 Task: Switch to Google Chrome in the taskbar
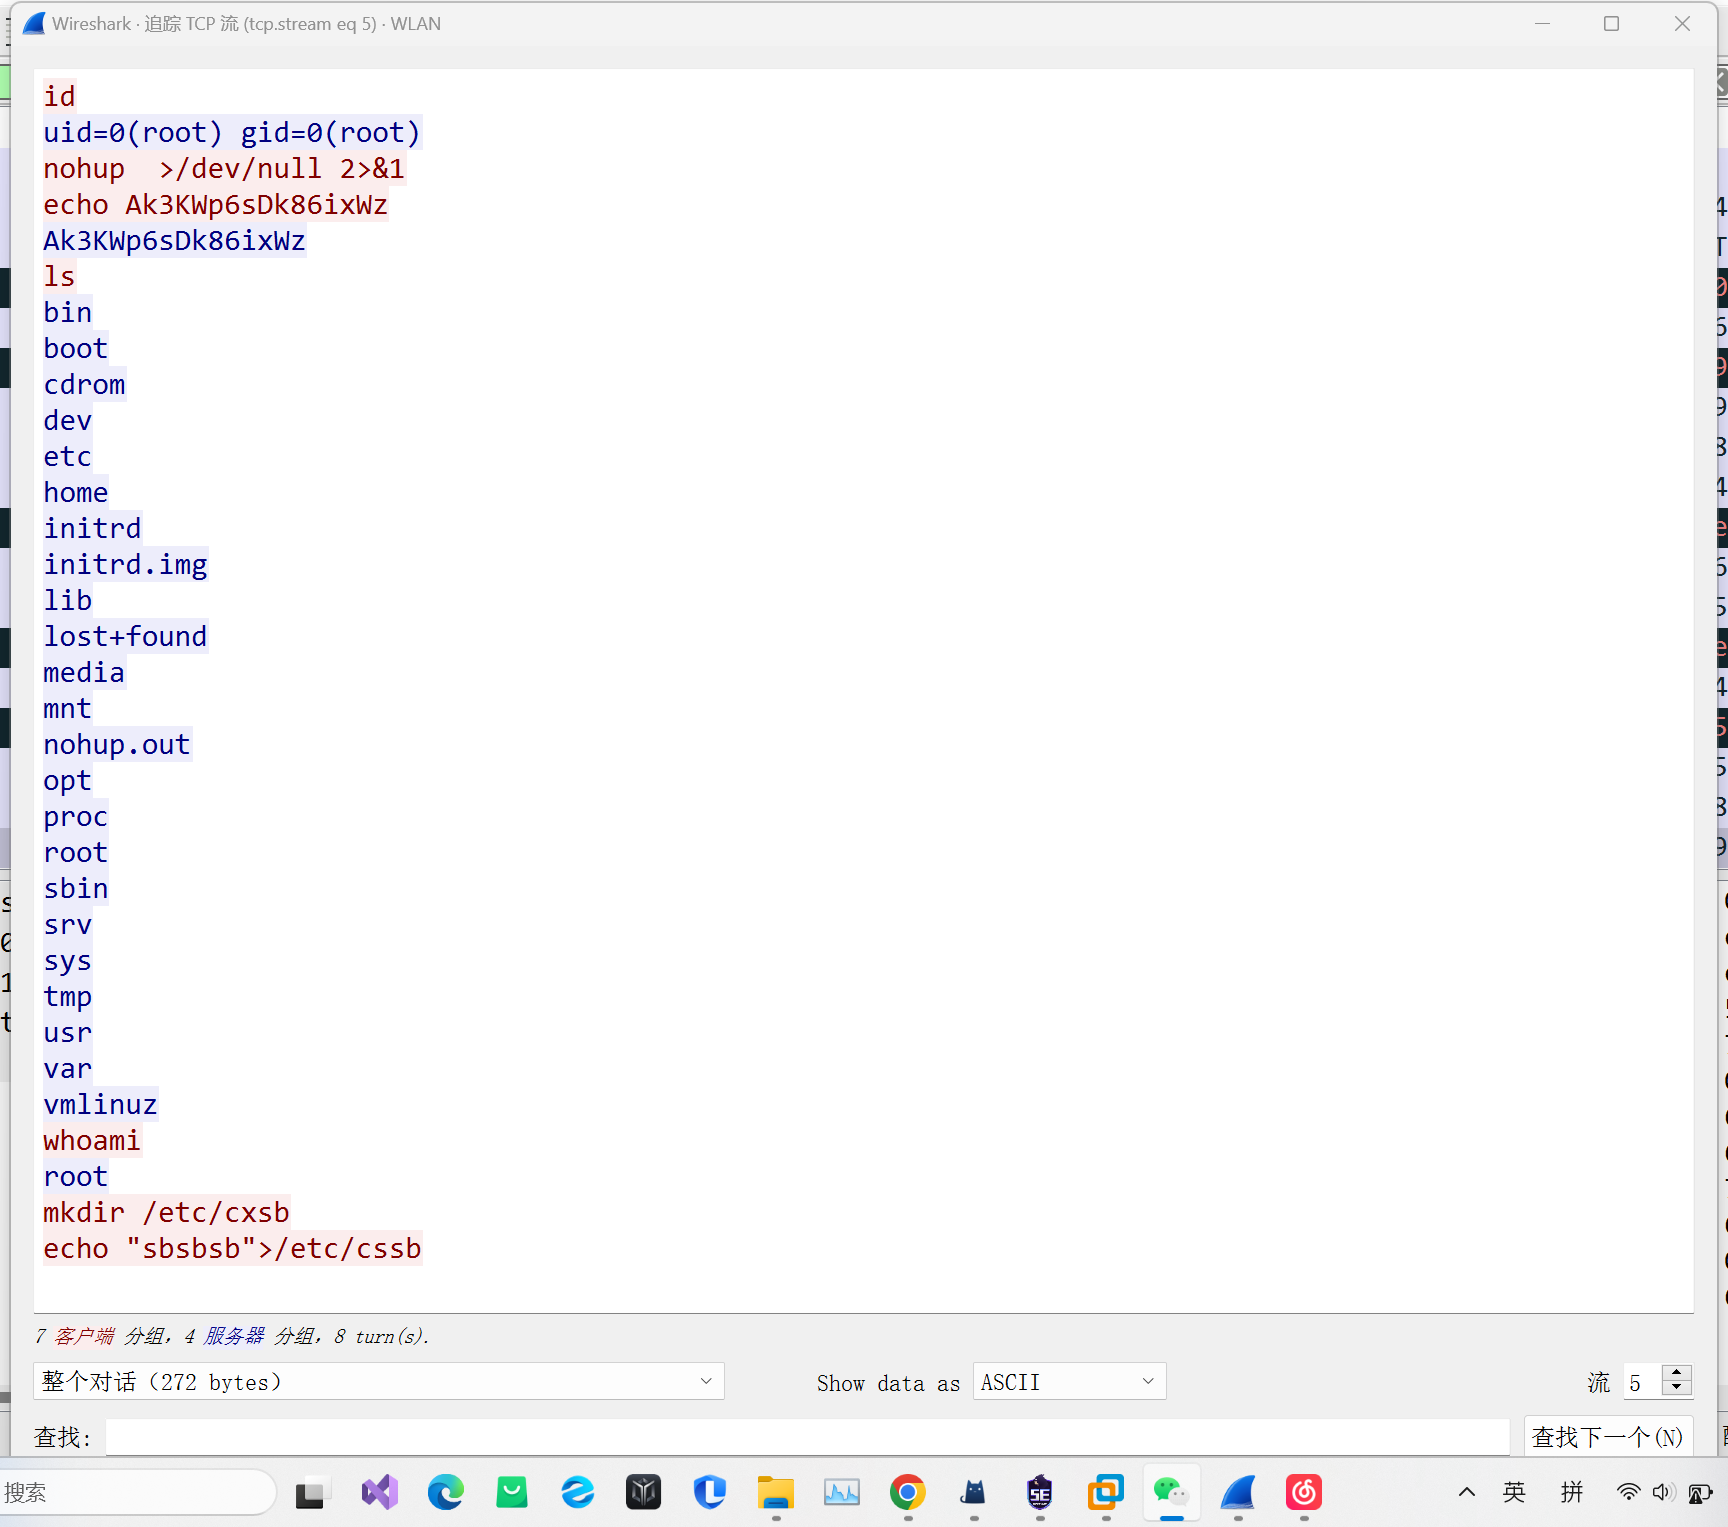908,1493
